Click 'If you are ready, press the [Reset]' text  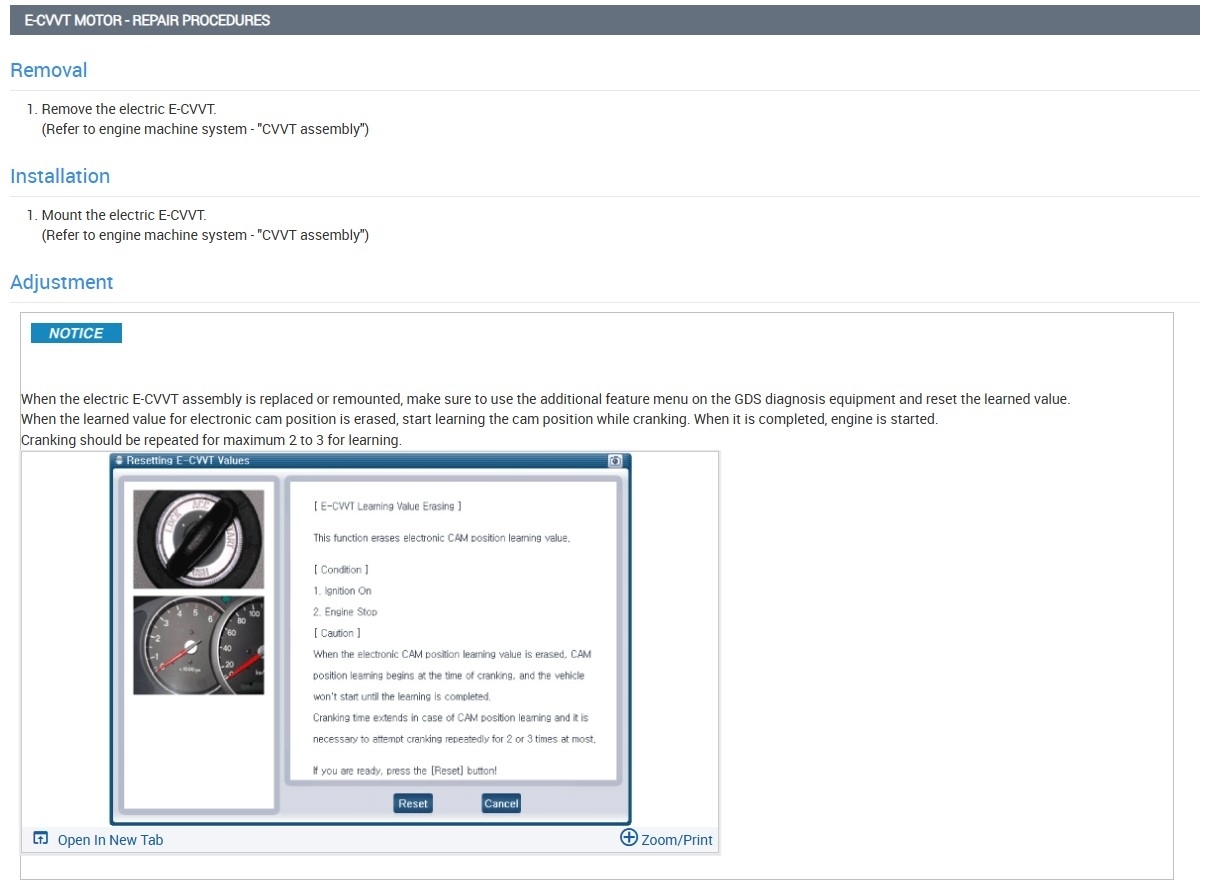[x=405, y=770]
